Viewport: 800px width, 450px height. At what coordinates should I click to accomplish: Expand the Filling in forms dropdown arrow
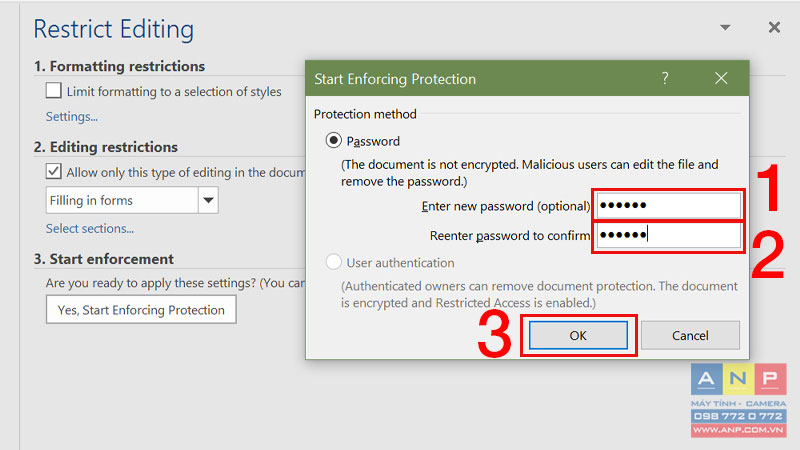[x=208, y=200]
